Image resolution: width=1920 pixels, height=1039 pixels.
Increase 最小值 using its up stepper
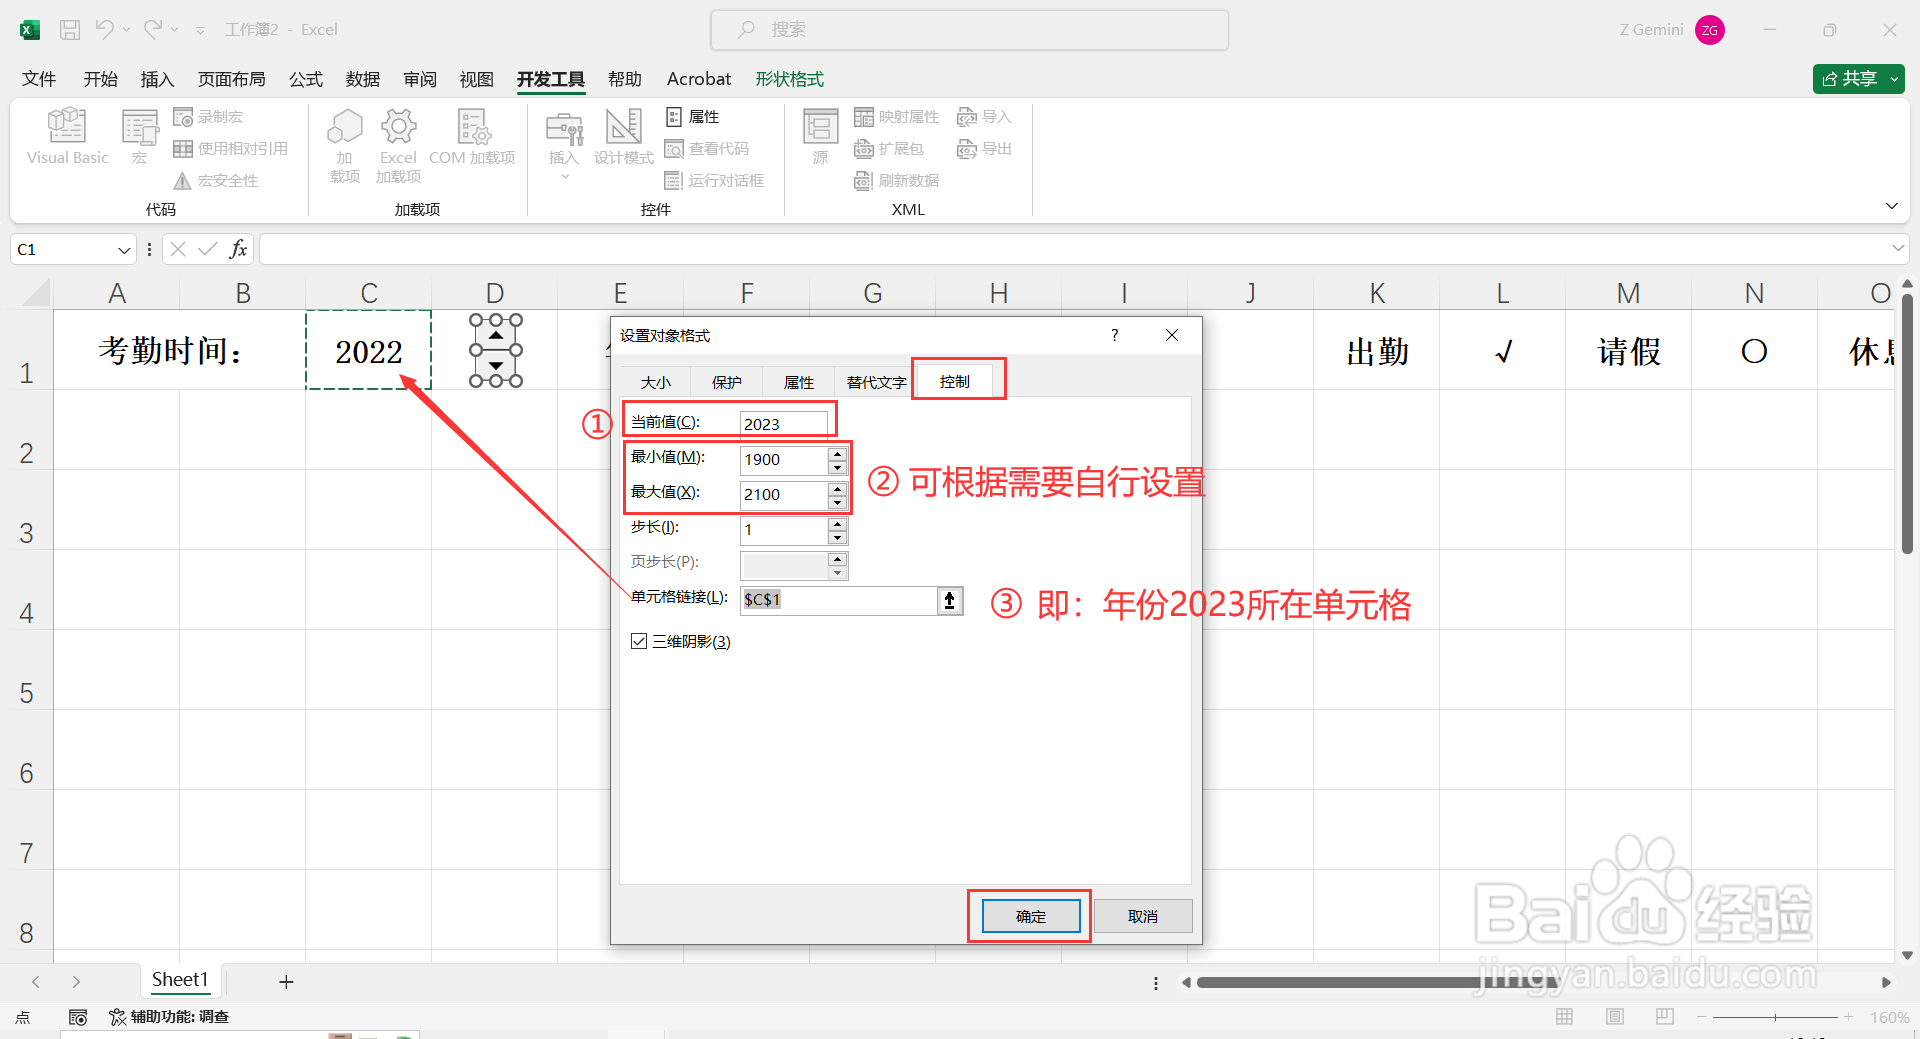click(x=837, y=453)
